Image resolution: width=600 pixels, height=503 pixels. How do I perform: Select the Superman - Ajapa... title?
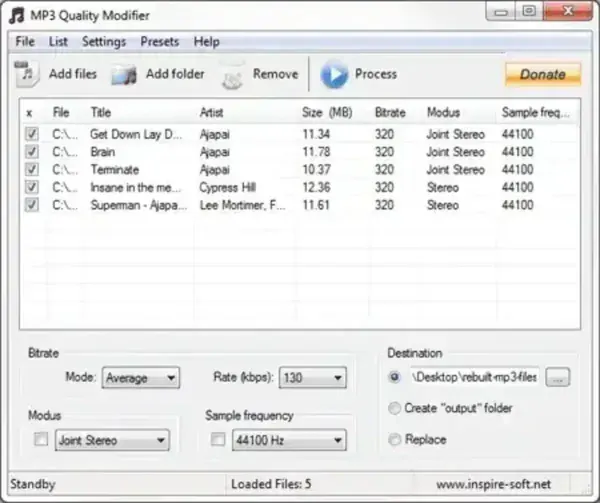[x=139, y=205]
